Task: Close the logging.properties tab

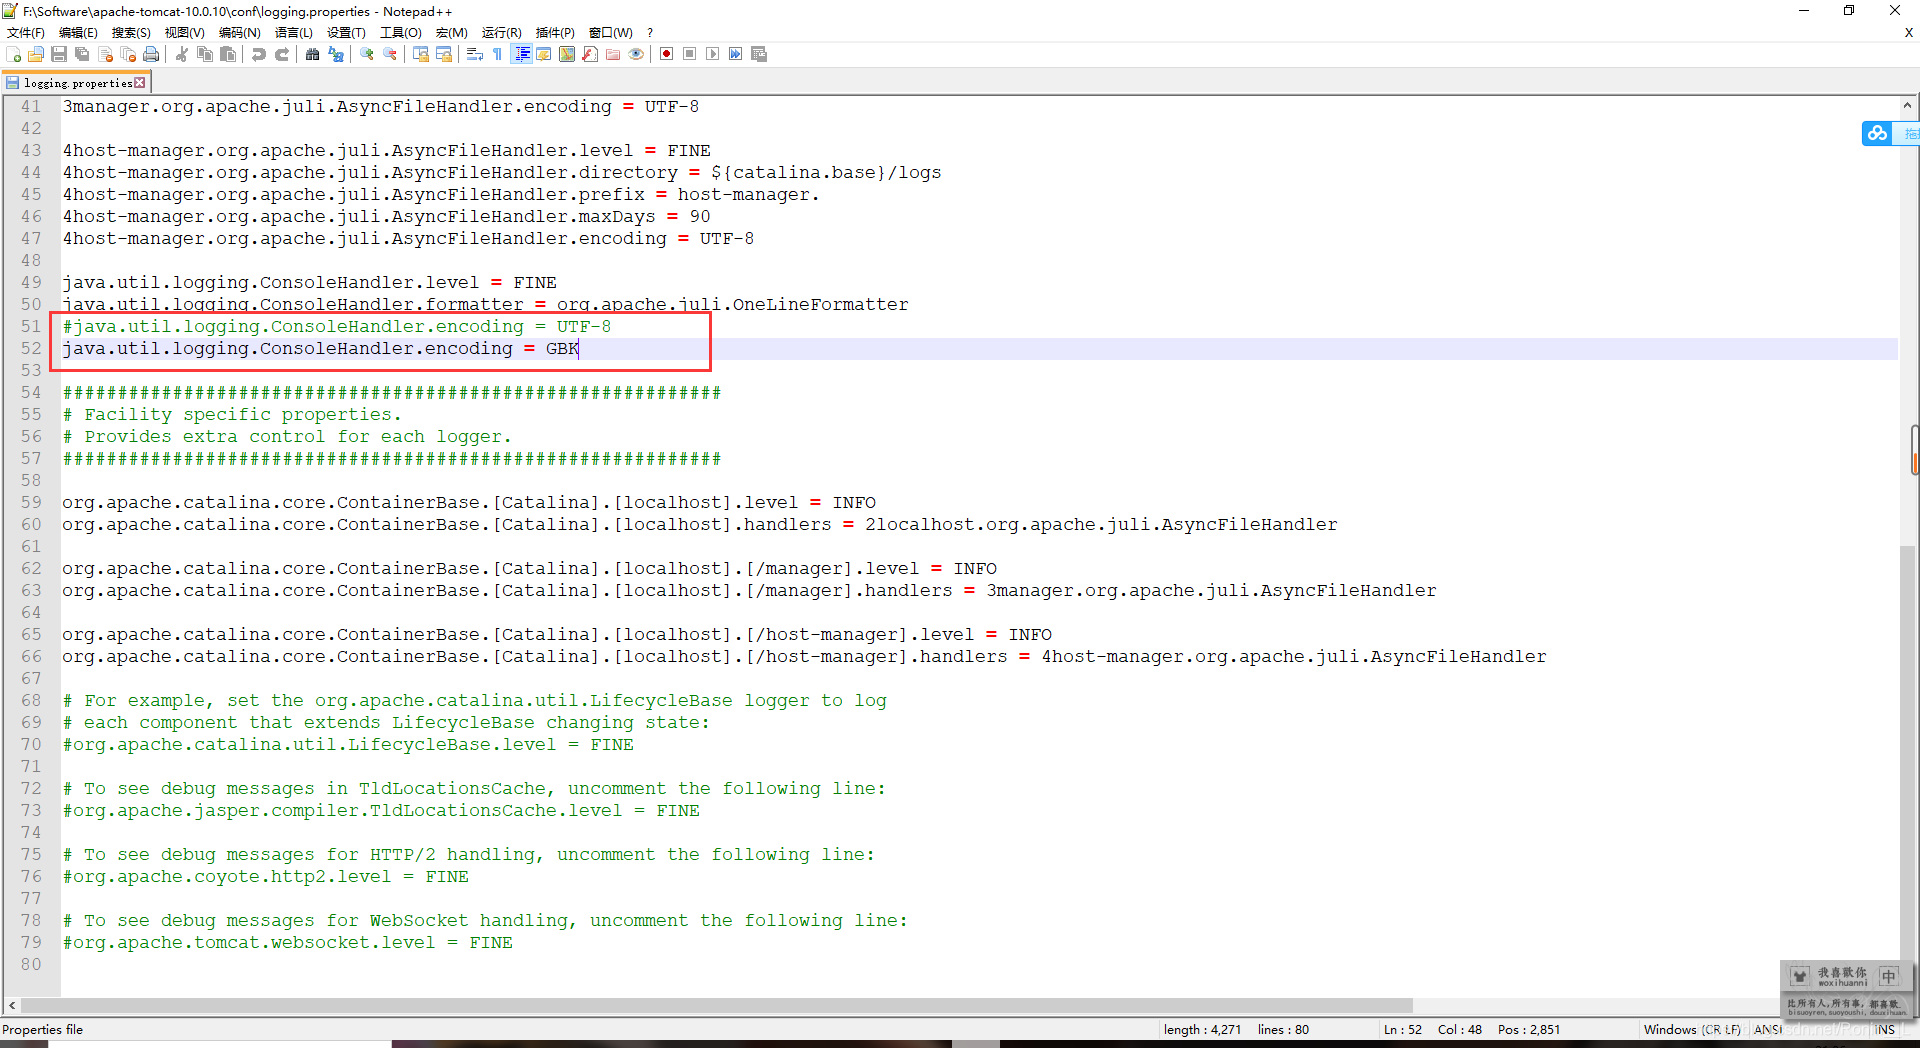Action: coord(140,83)
